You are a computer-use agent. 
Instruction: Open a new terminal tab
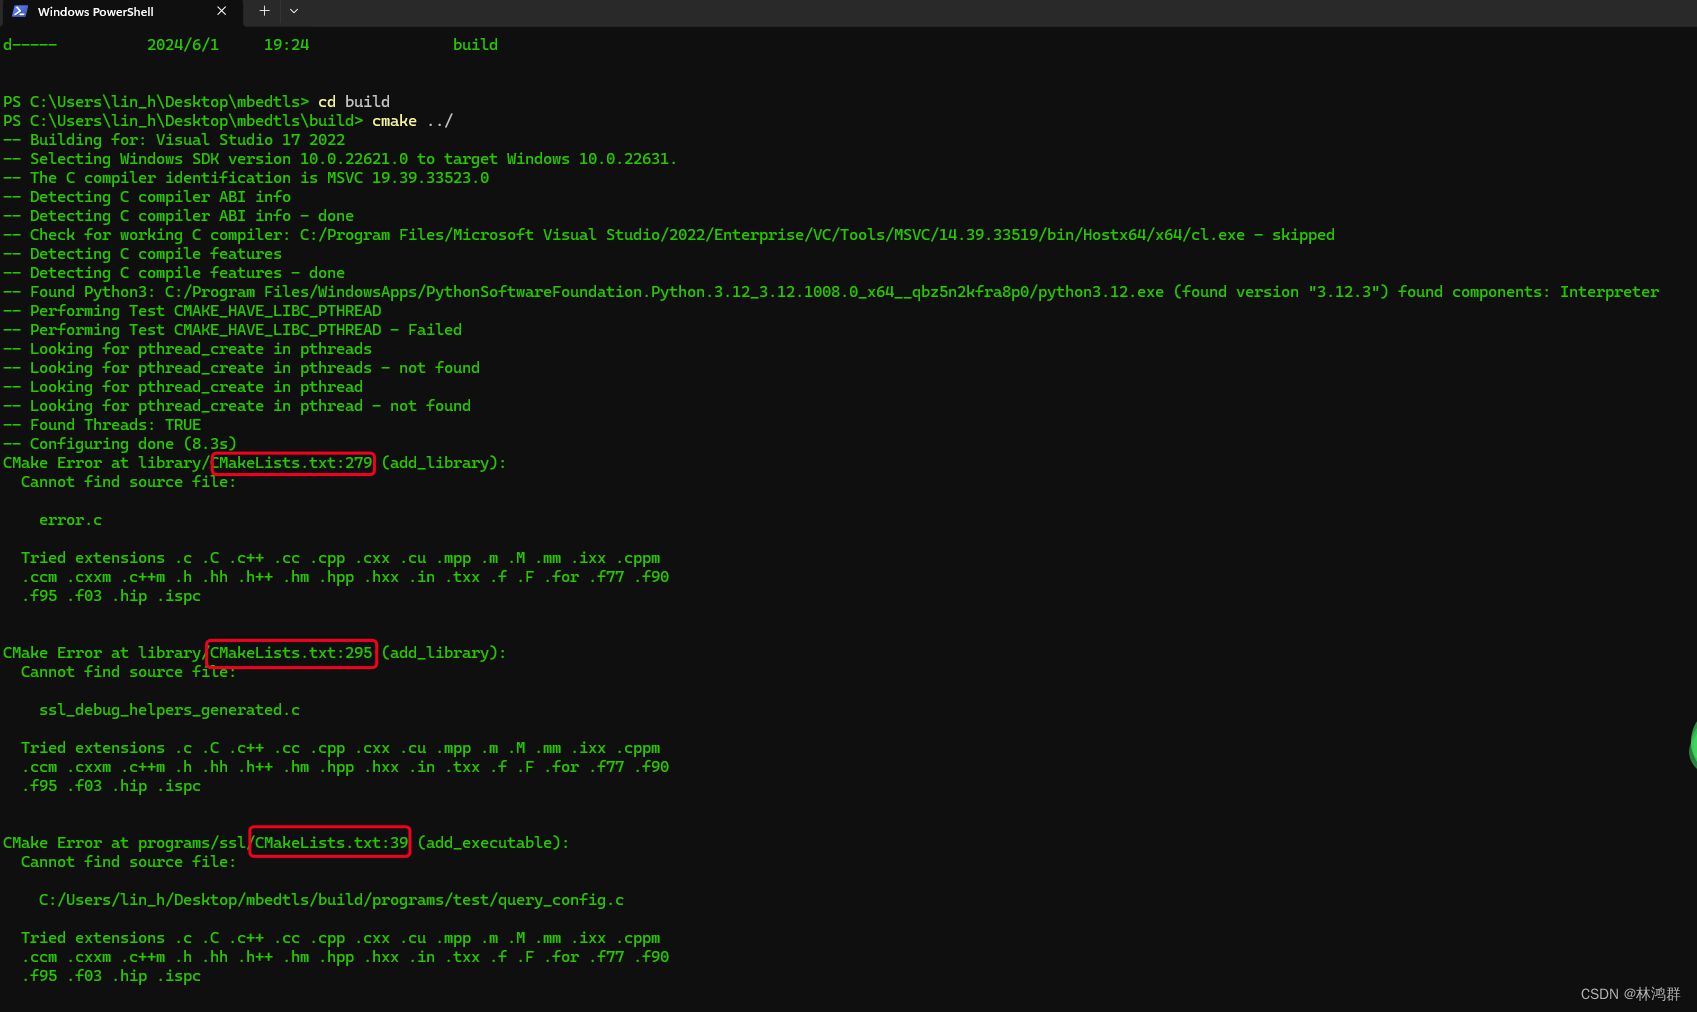point(264,11)
